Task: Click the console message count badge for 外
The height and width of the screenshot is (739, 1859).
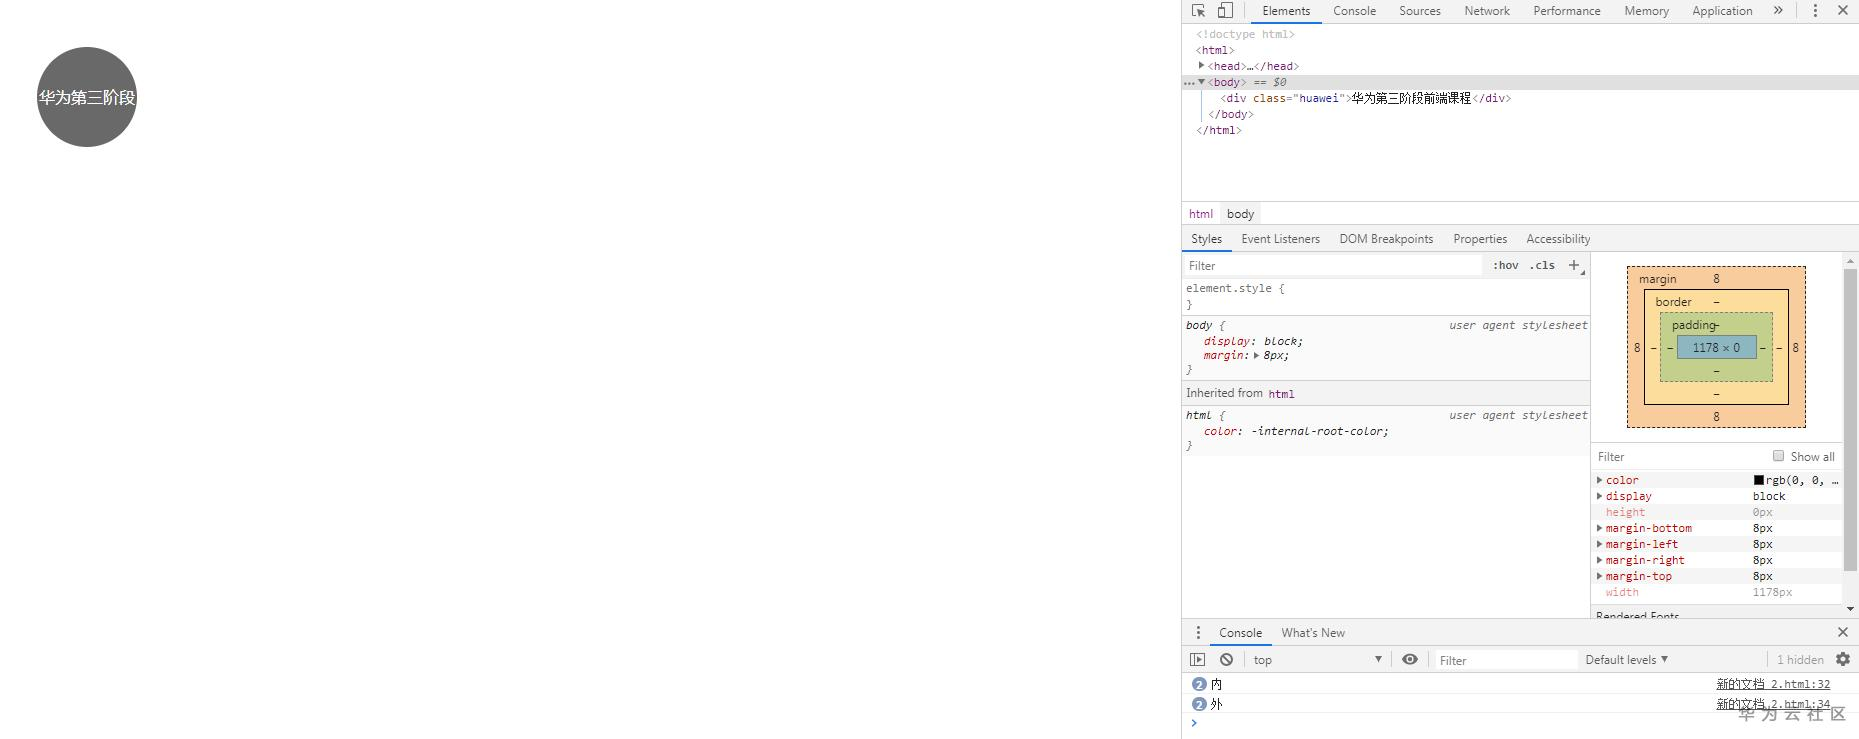Action: click(1199, 704)
